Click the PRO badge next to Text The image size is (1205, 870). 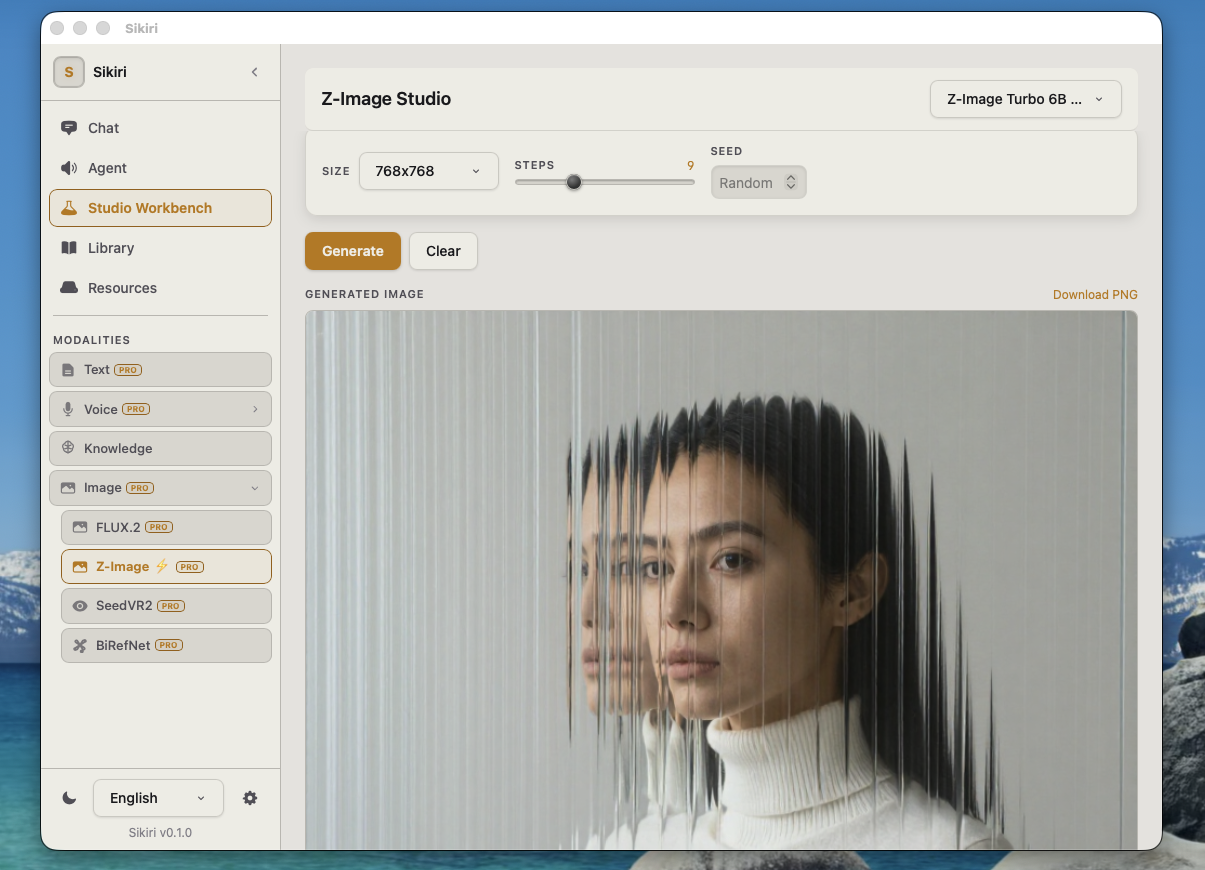point(128,370)
